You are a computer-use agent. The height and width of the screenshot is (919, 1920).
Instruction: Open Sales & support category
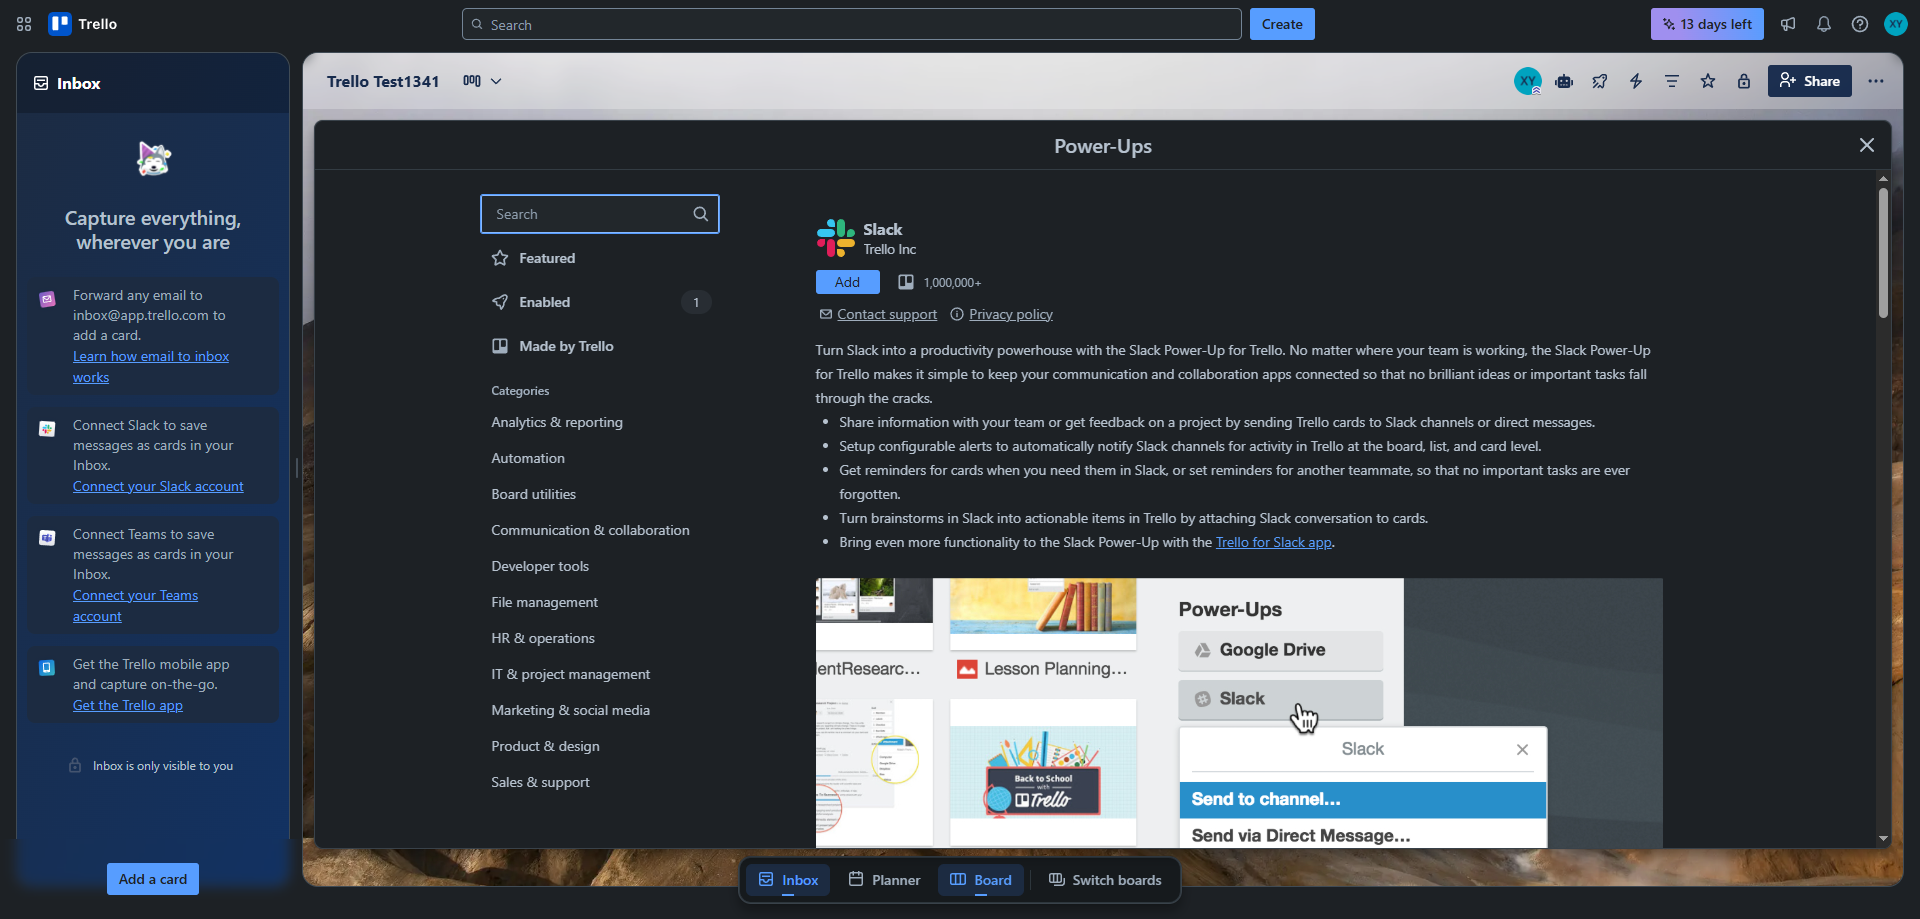[x=540, y=782]
